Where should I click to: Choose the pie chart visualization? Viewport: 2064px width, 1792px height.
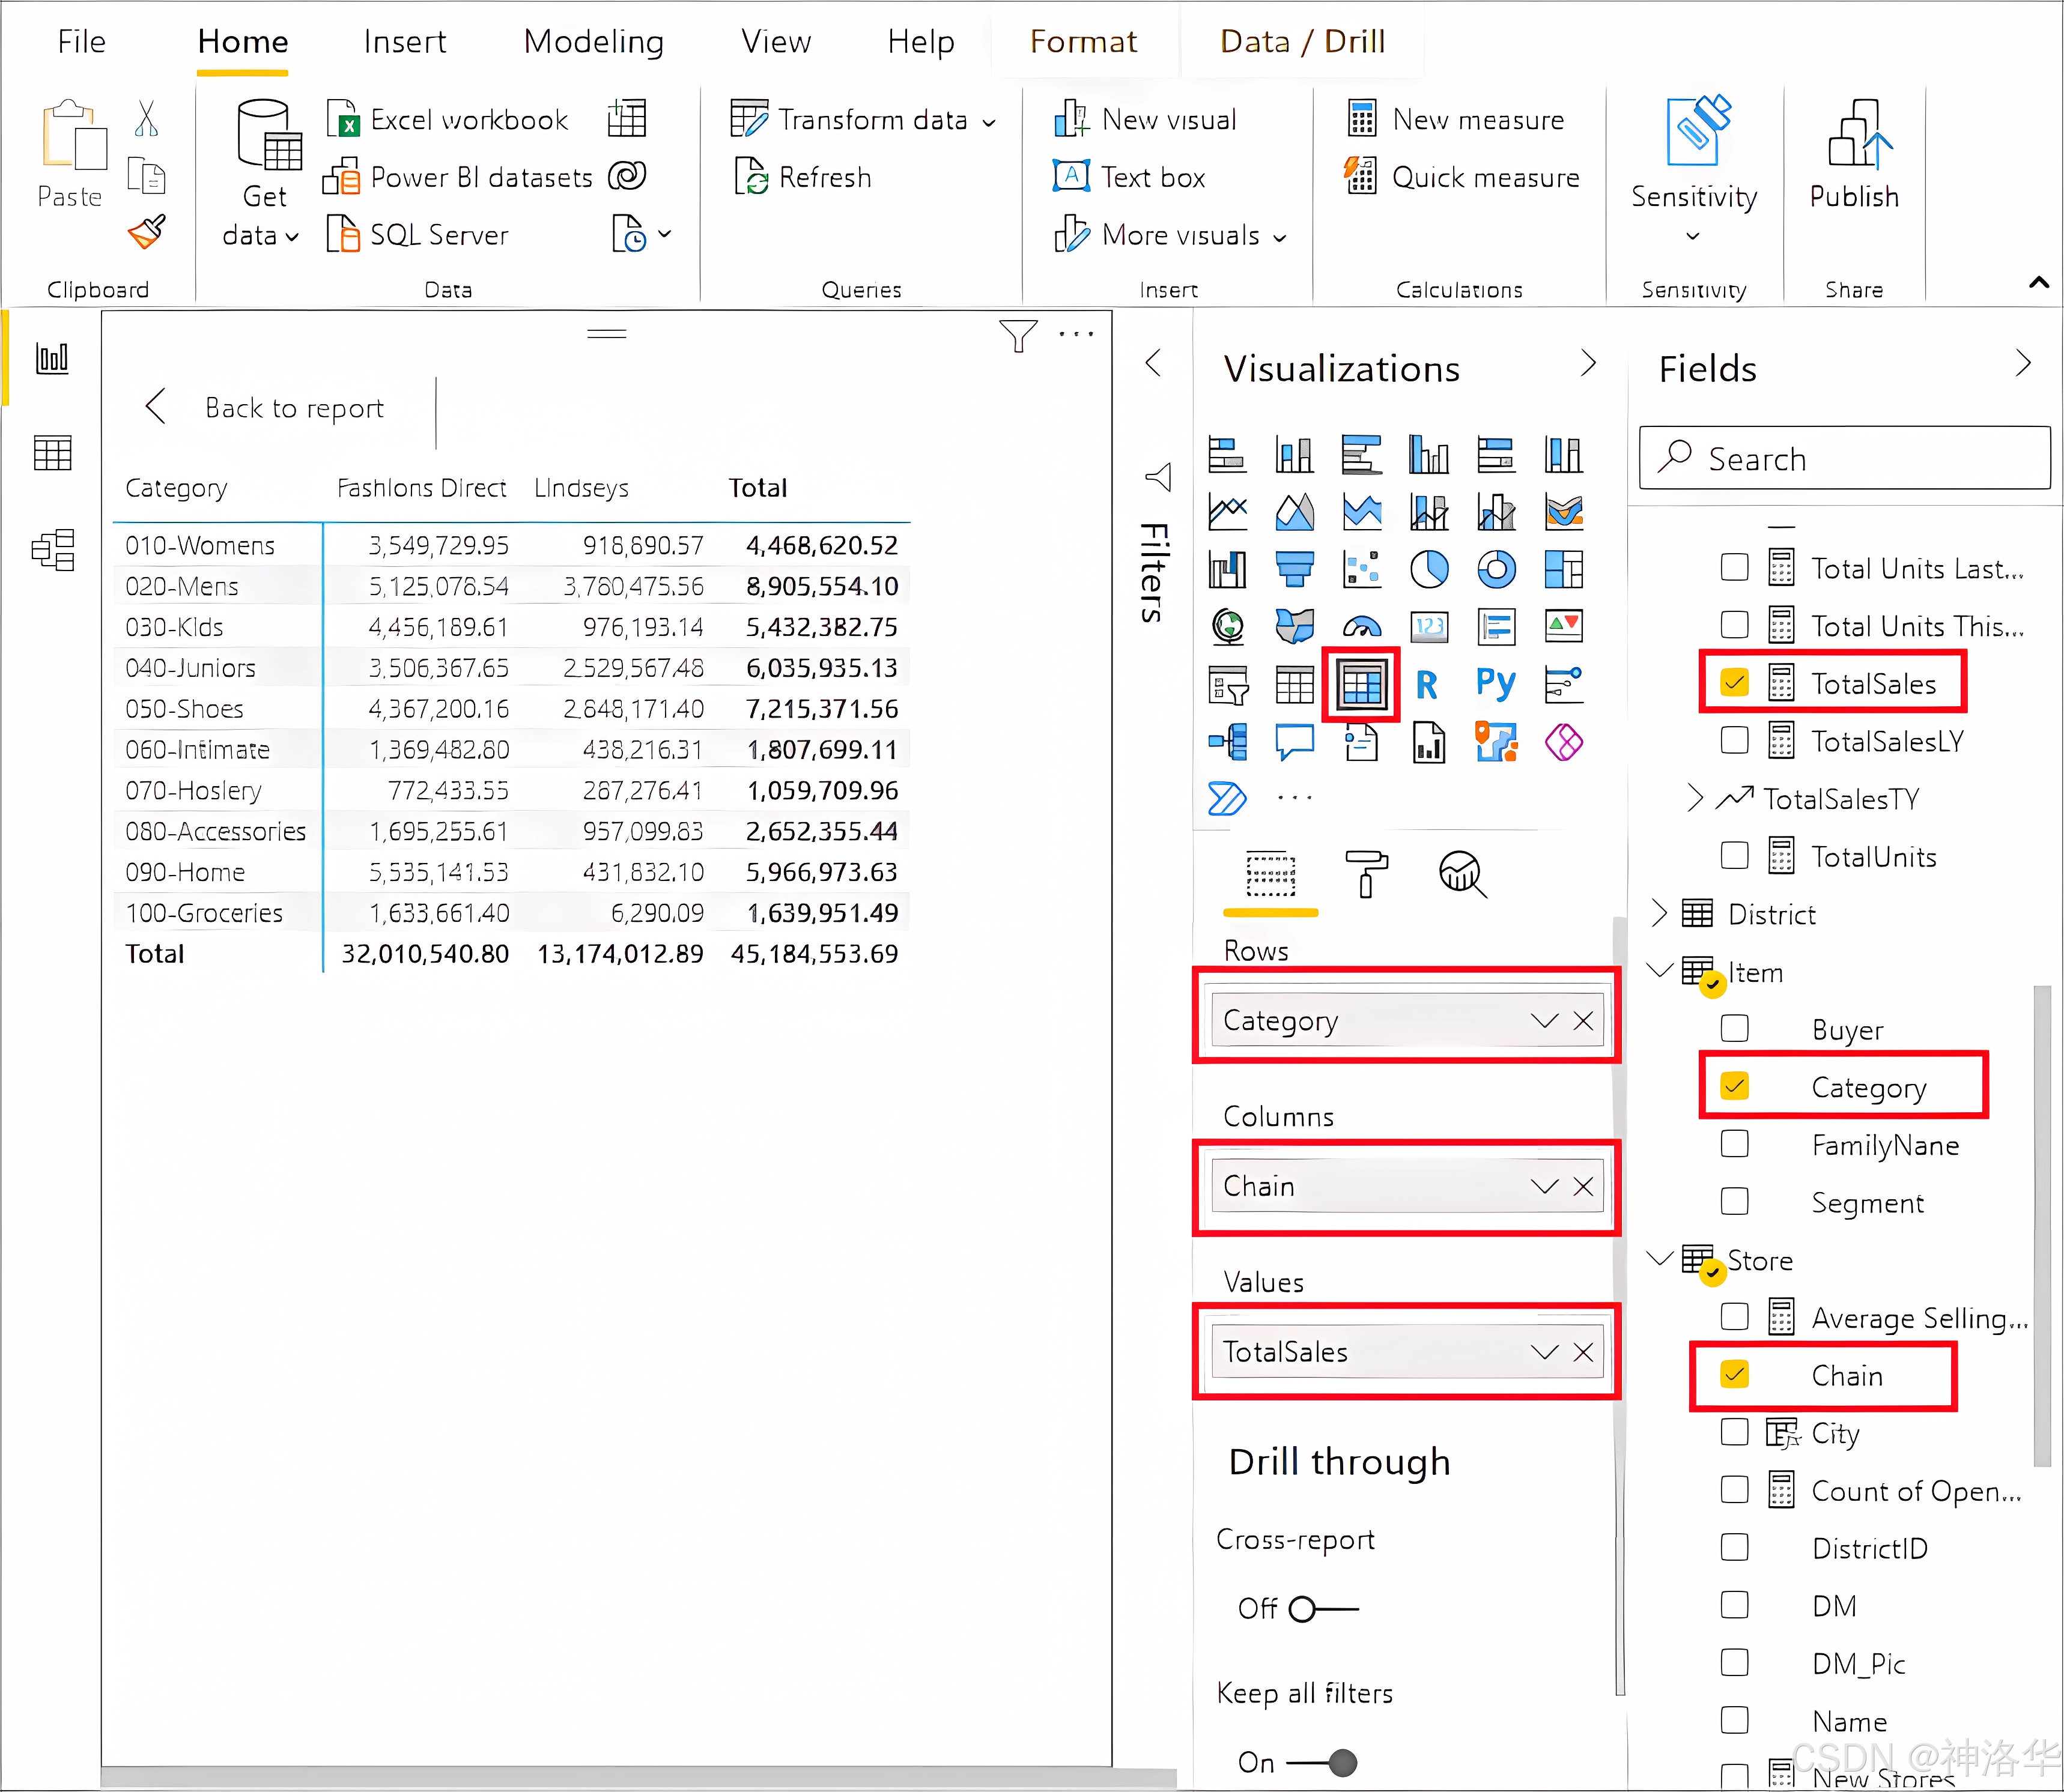coord(1429,570)
